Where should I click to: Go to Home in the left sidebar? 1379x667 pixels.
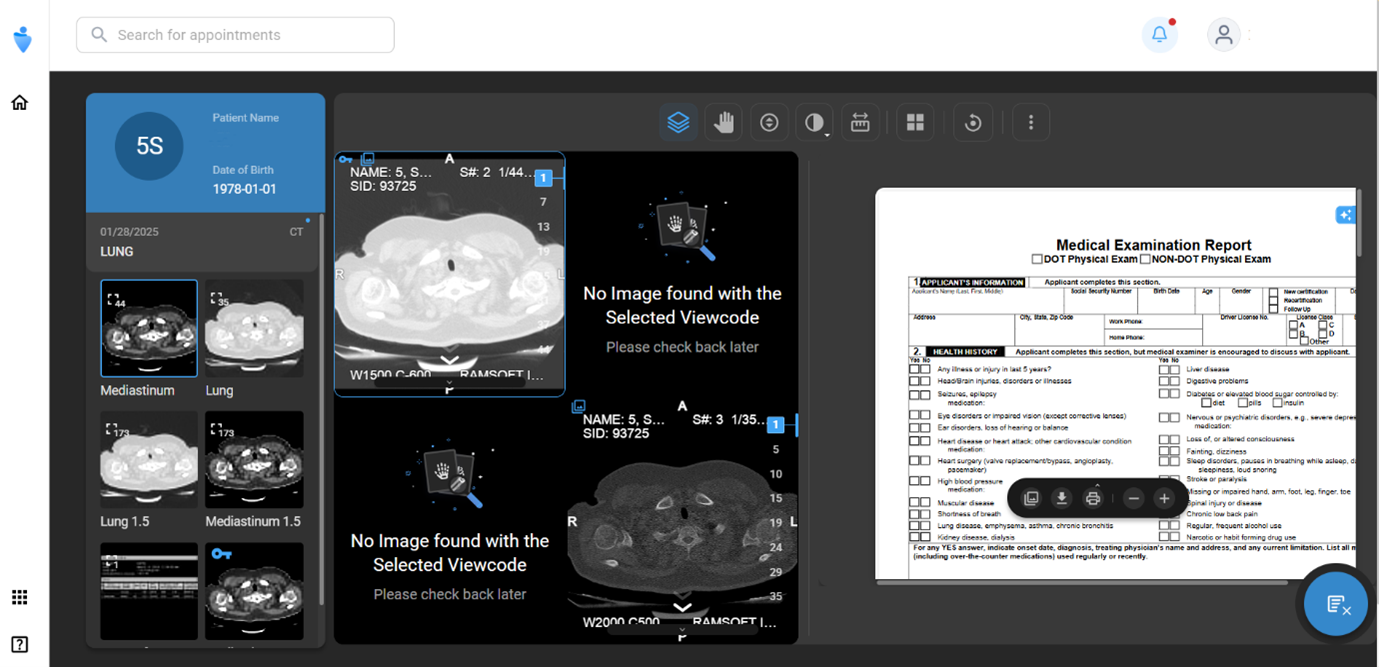pos(19,102)
